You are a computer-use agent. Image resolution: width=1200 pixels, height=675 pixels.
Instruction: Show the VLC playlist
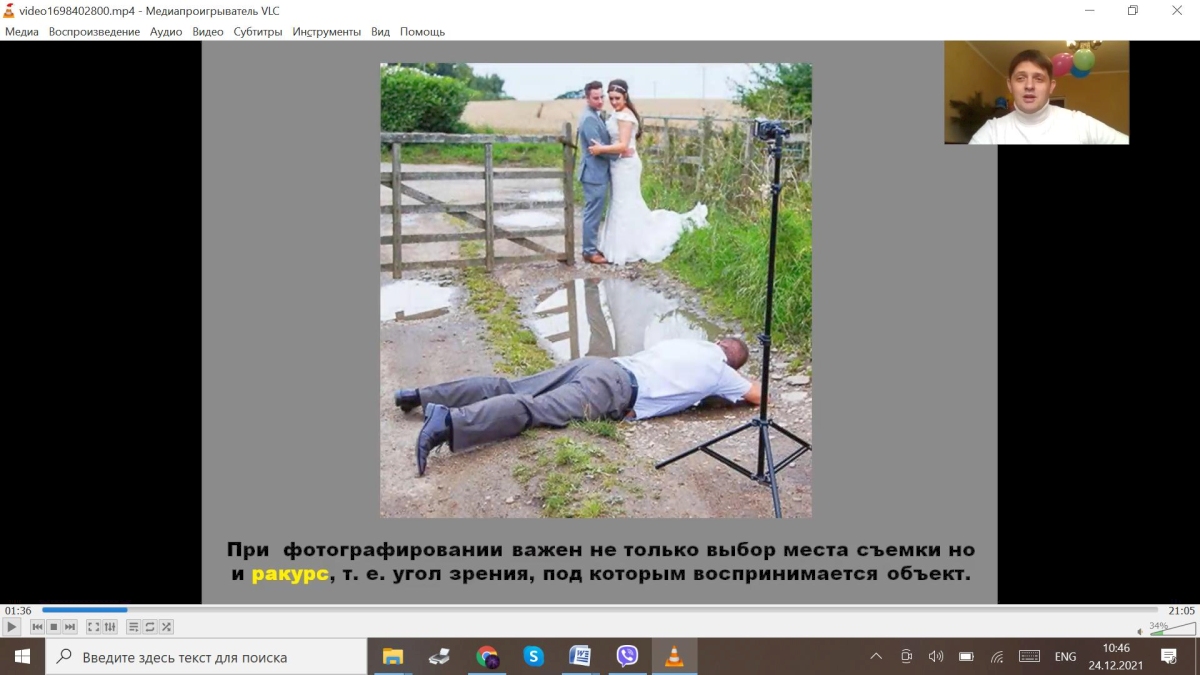tap(134, 627)
